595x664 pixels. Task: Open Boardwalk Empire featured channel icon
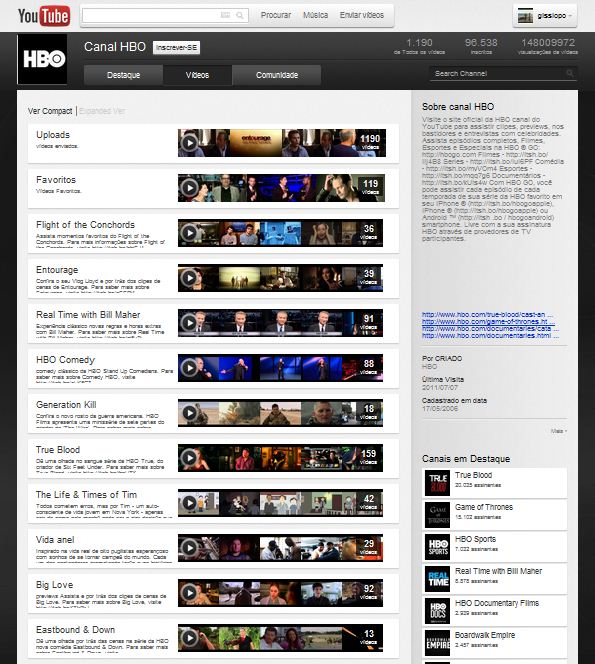437,642
